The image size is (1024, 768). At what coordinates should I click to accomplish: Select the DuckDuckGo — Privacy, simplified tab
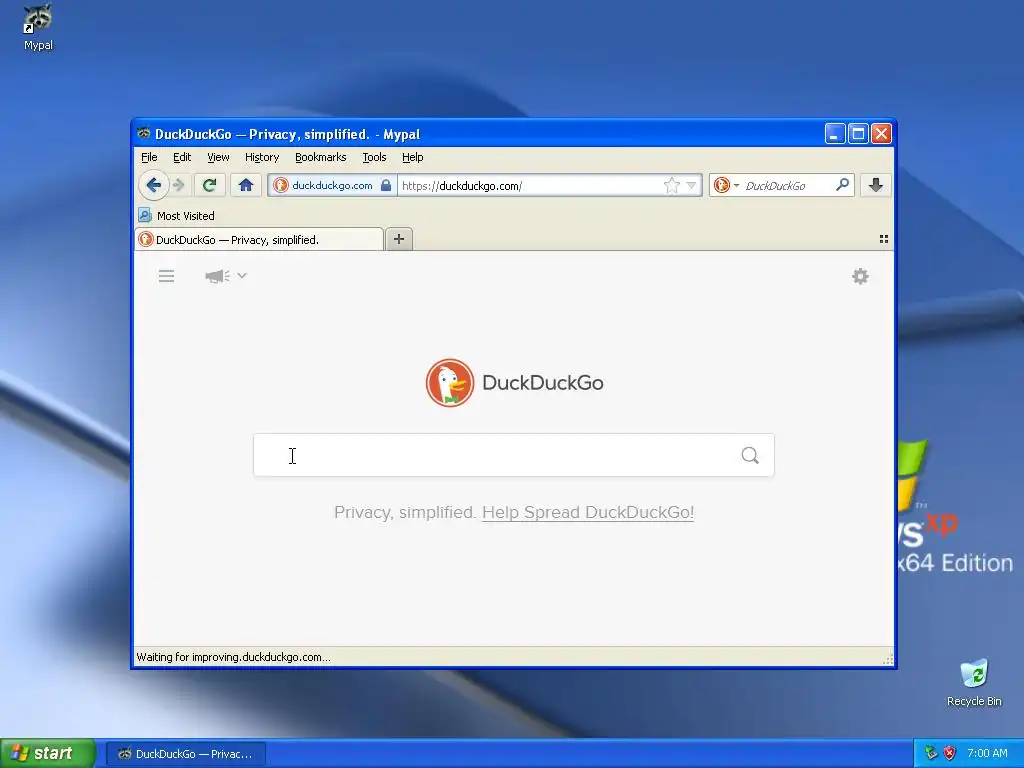tap(259, 240)
